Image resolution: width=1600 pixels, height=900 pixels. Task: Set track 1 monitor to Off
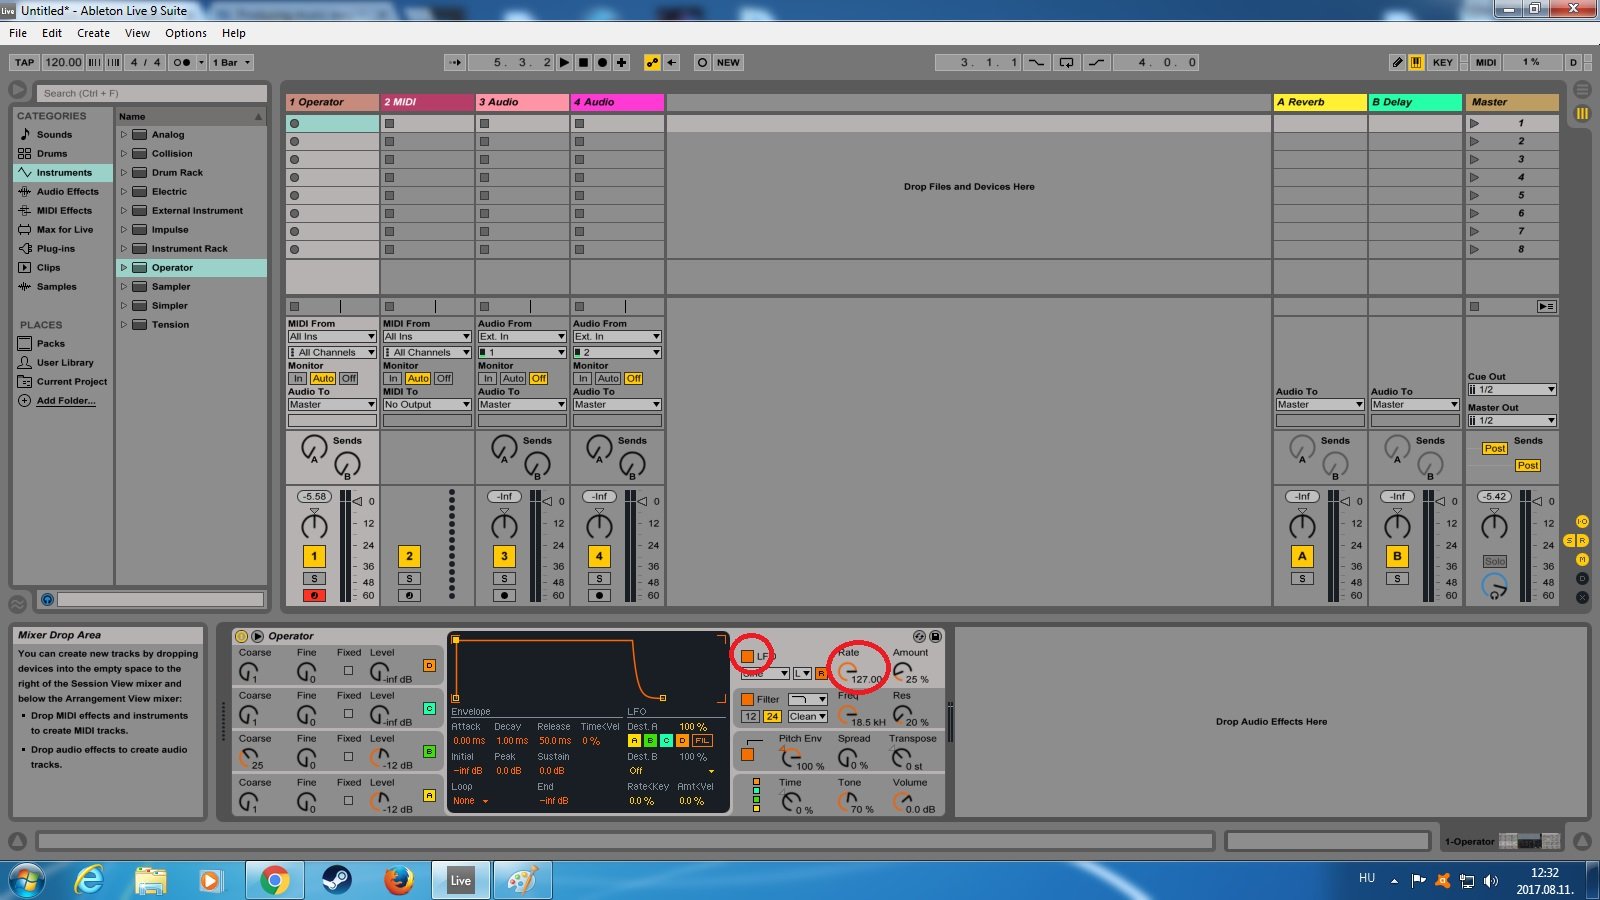coord(348,378)
